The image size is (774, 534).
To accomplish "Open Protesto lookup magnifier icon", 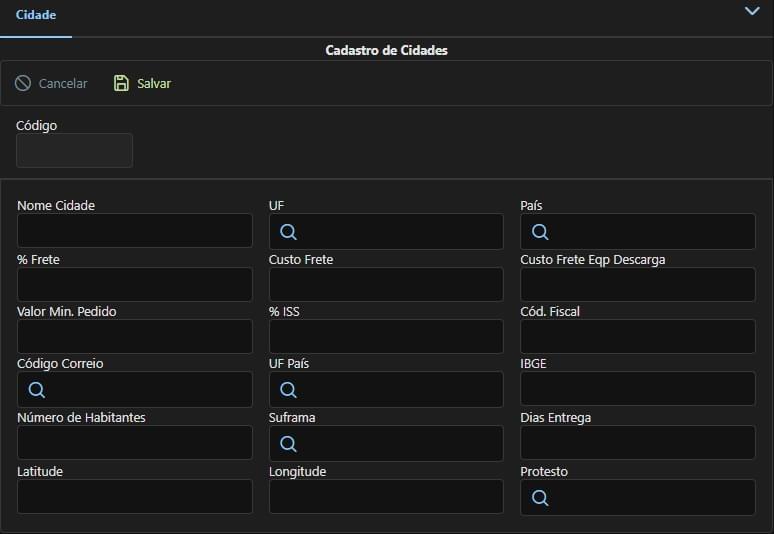I will pyautogui.click(x=540, y=497).
